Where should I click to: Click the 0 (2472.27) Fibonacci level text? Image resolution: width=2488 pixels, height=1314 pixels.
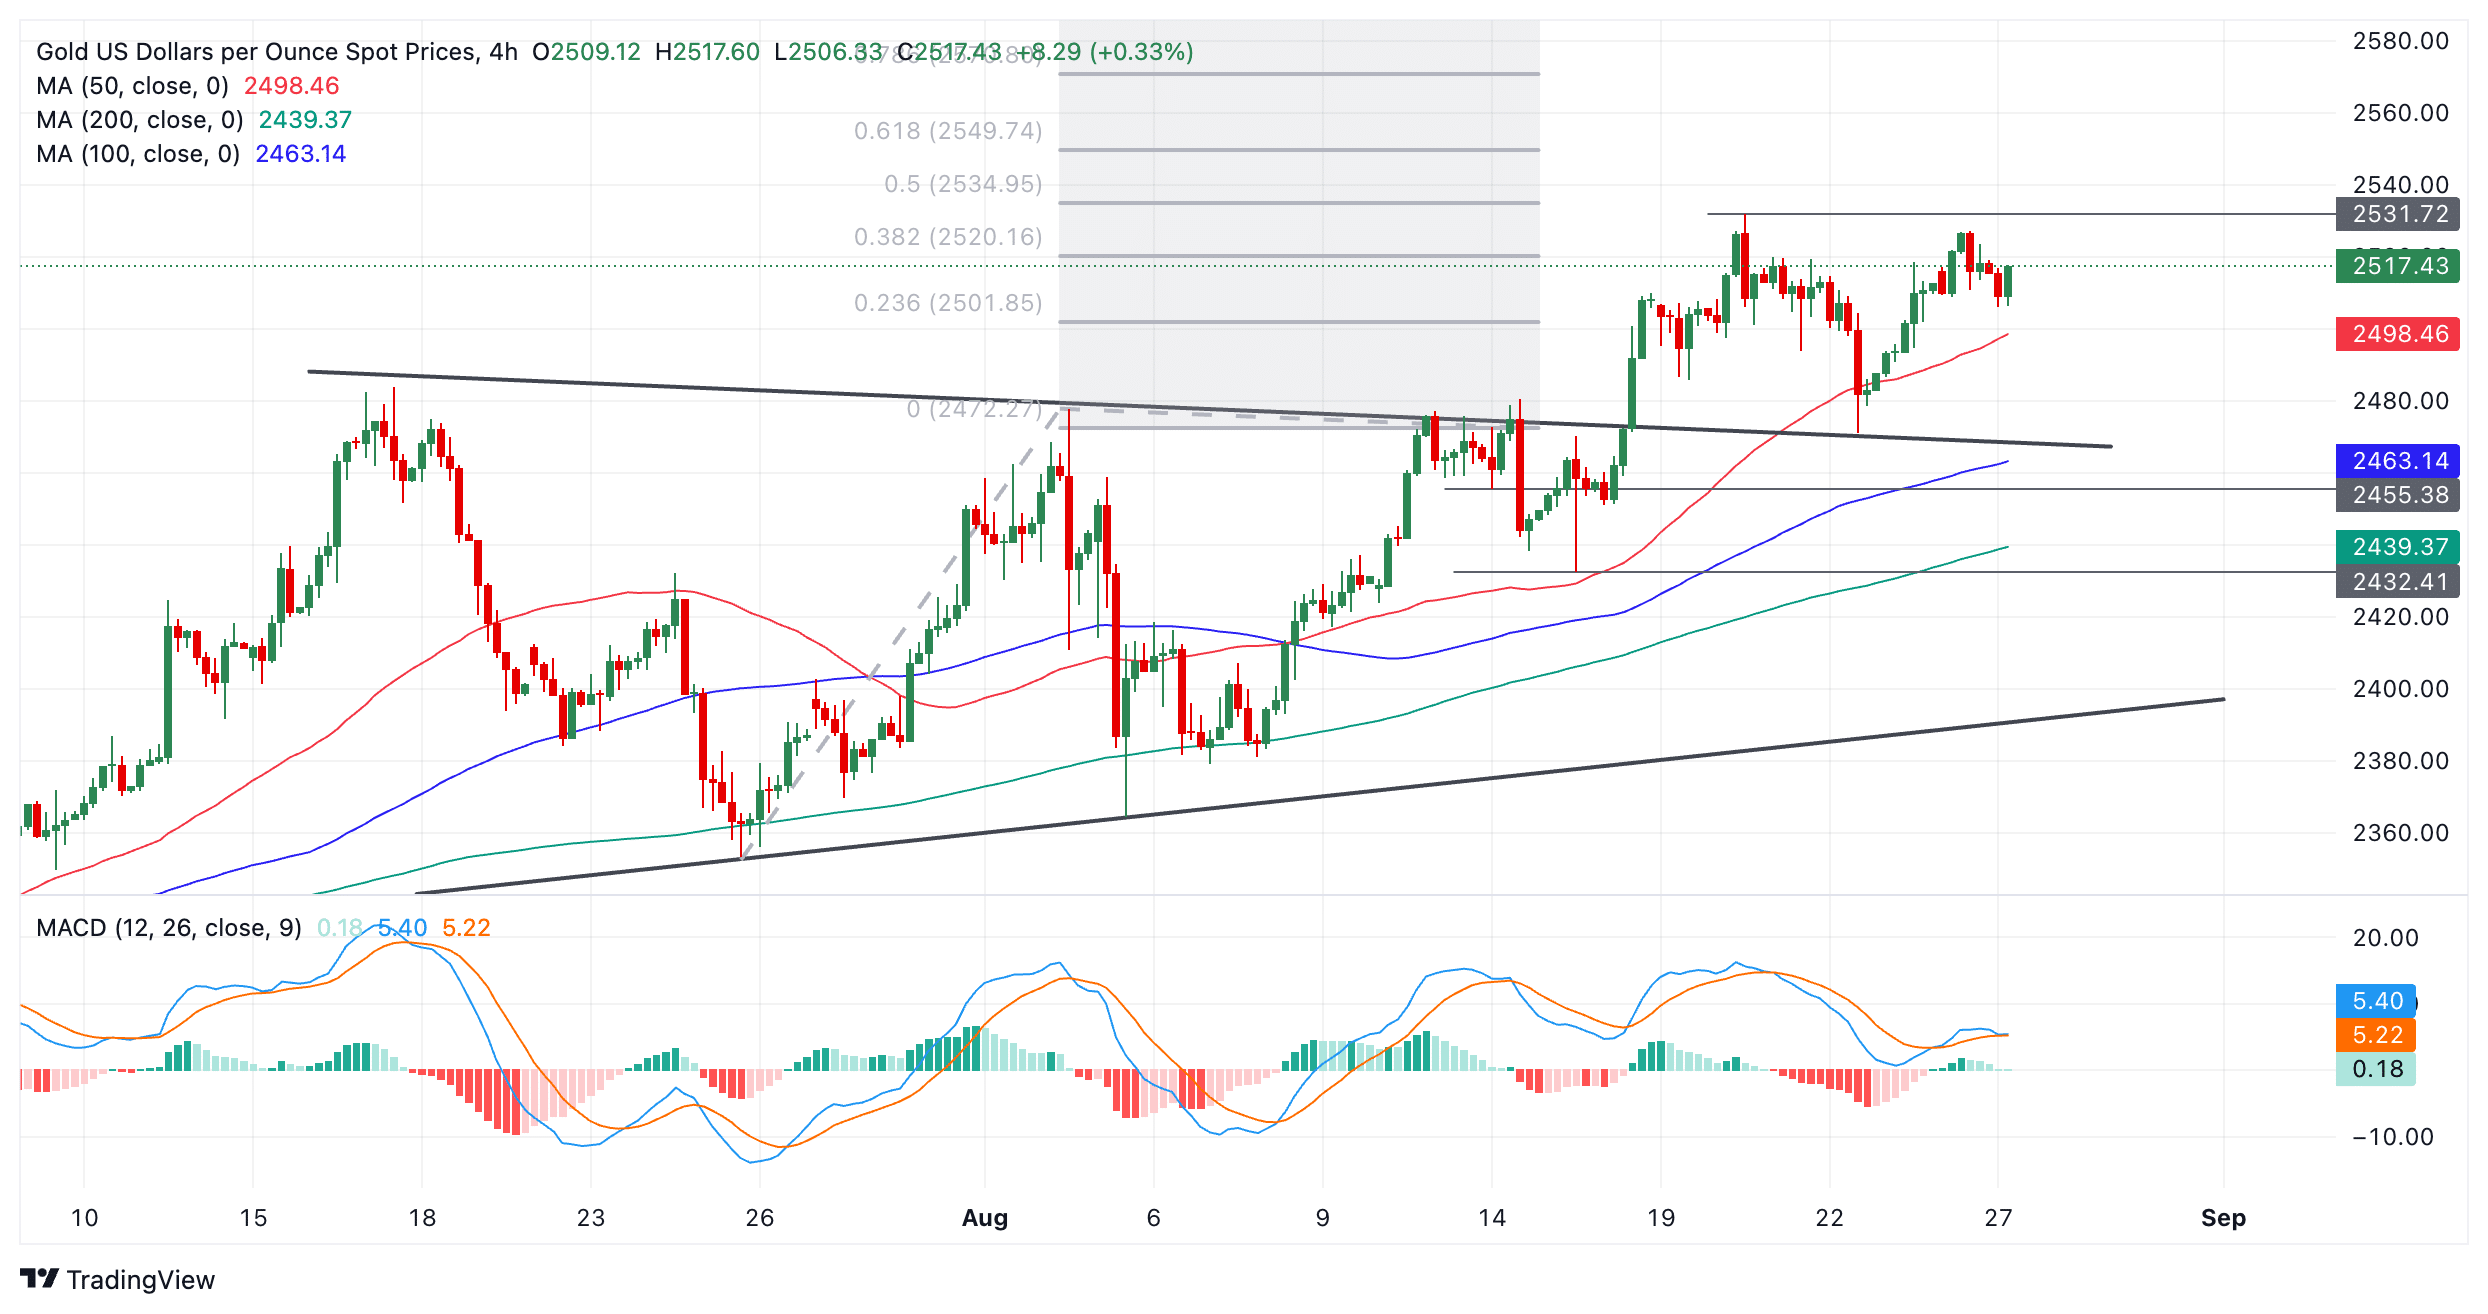(x=974, y=409)
